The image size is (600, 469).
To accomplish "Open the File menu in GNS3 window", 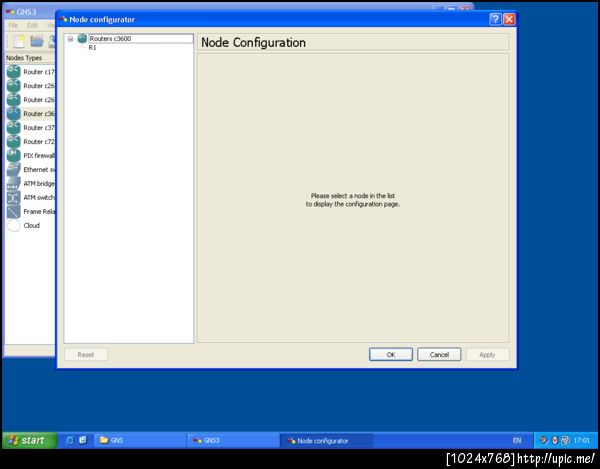I will click(x=13, y=25).
